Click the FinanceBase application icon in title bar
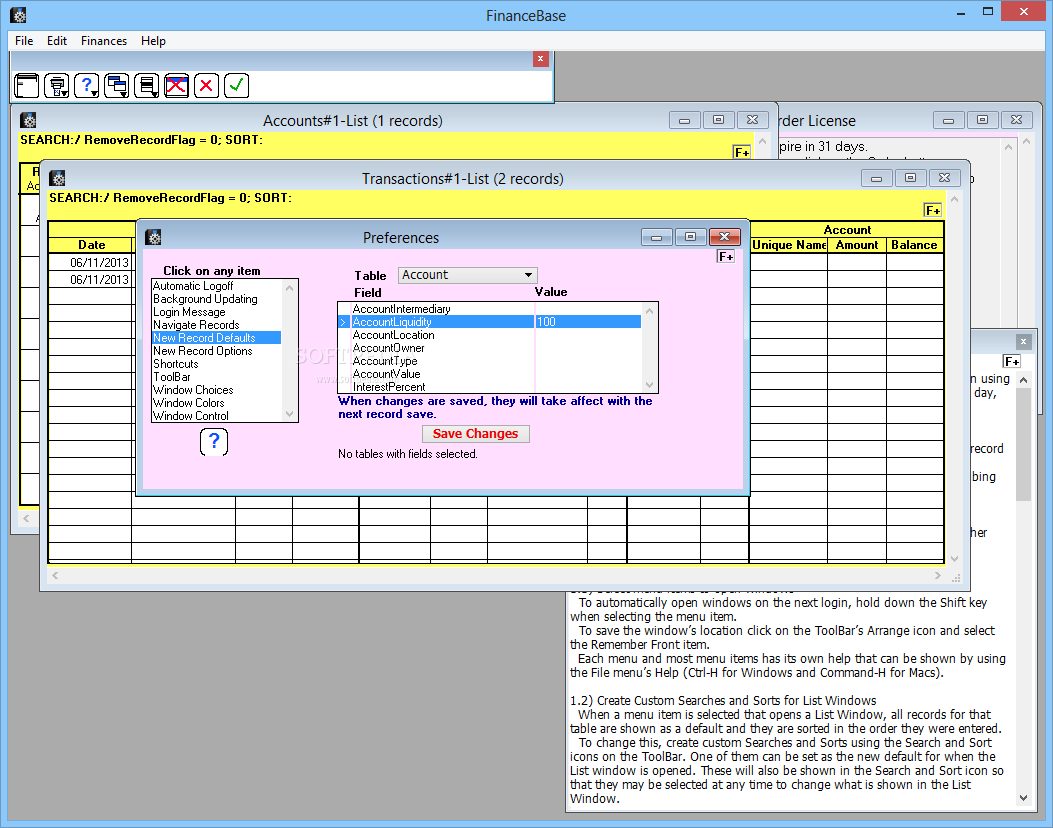This screenshot has height=828, width=1053. 18,15
